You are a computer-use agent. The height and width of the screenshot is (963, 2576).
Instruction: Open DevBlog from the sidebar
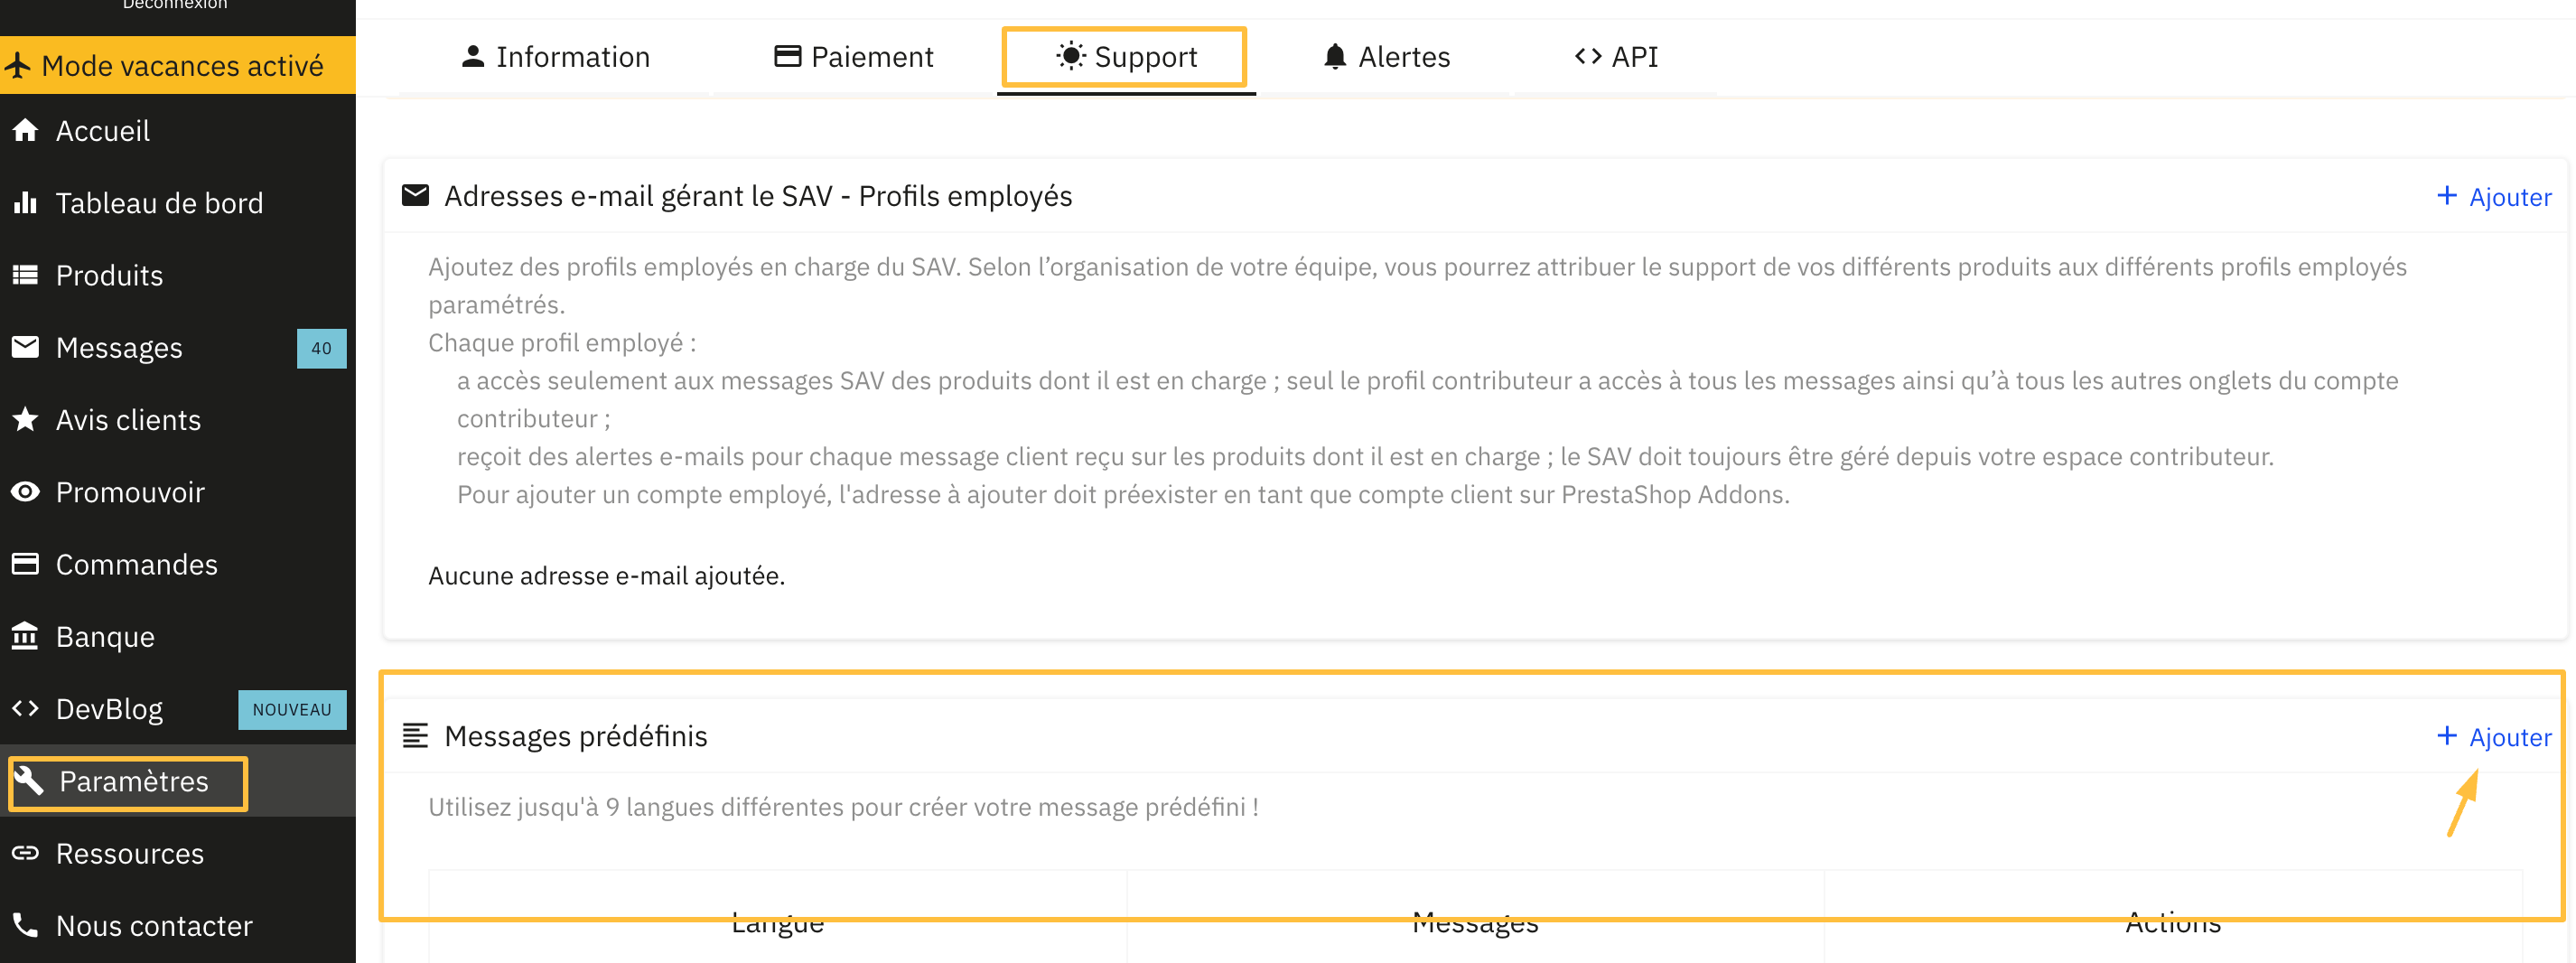pos(109,709)
